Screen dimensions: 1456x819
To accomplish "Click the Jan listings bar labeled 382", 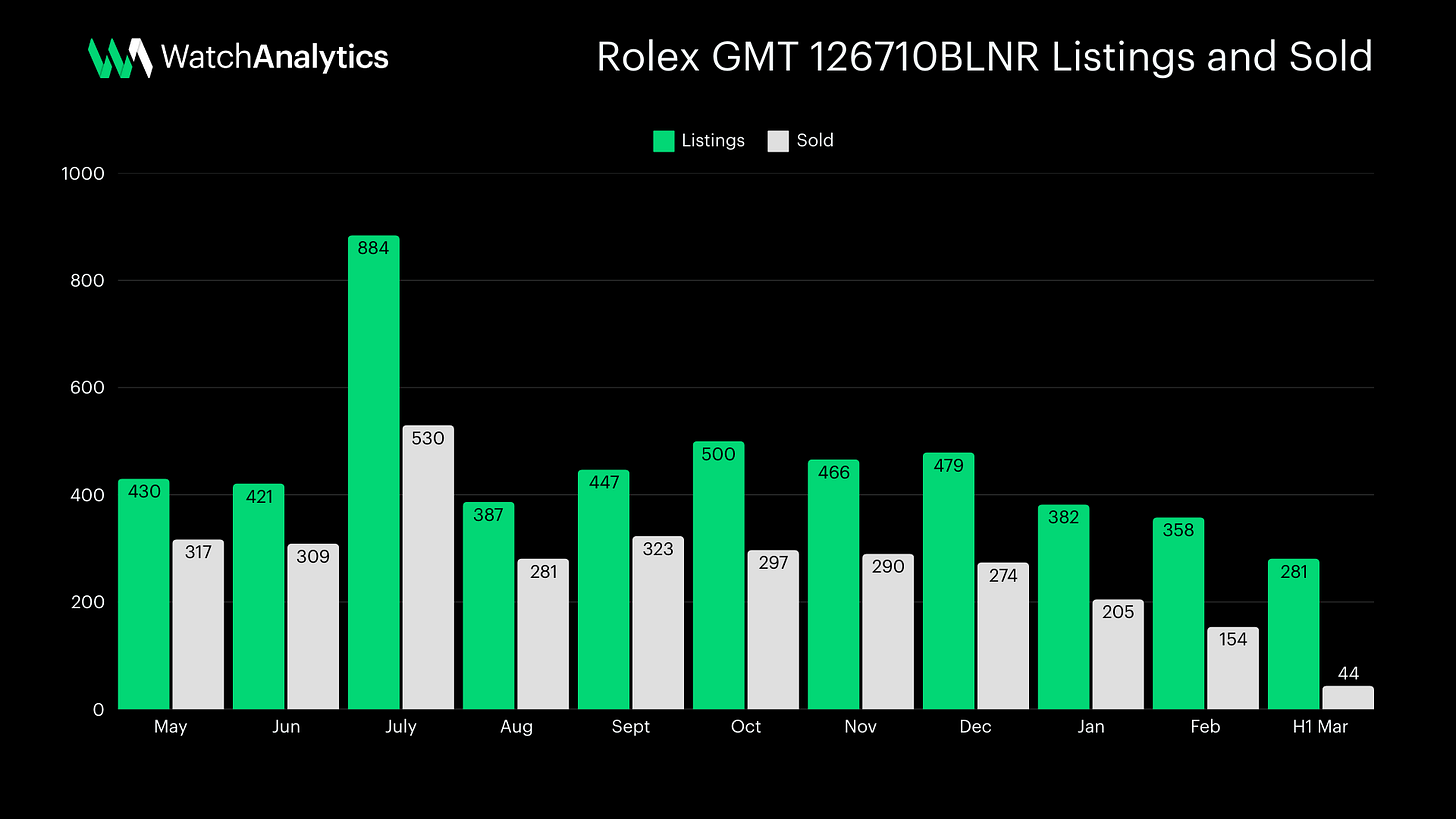I will (x=1064, y=607).
